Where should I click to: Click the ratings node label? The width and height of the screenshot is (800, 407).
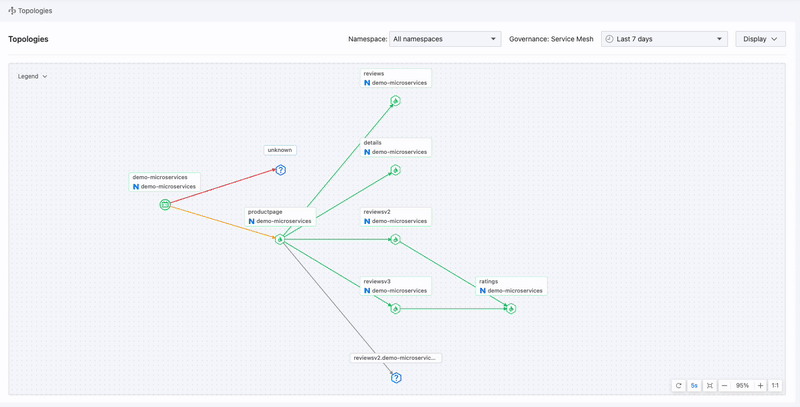click(x=512, y=286)
